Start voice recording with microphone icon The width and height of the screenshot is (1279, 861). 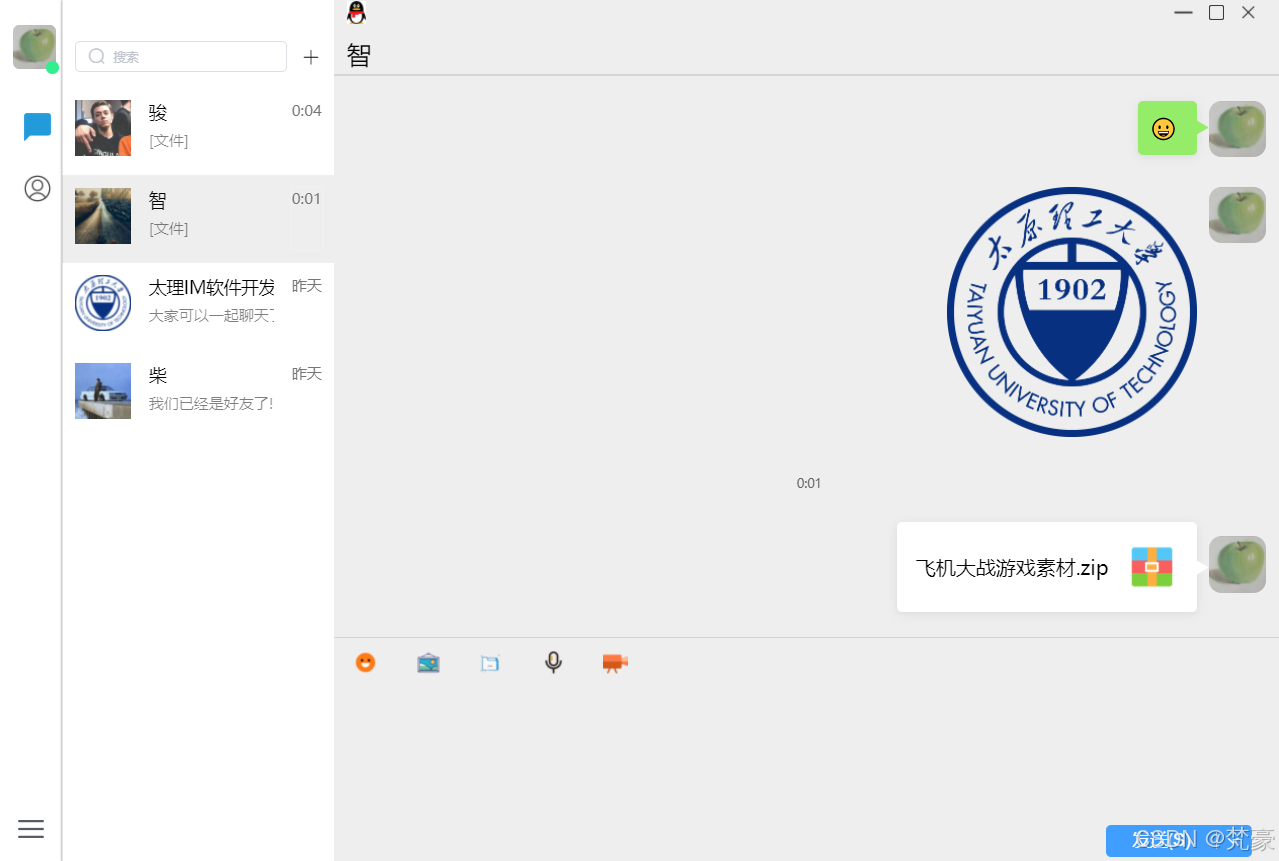pyautogui.click(x=553, y=662)
